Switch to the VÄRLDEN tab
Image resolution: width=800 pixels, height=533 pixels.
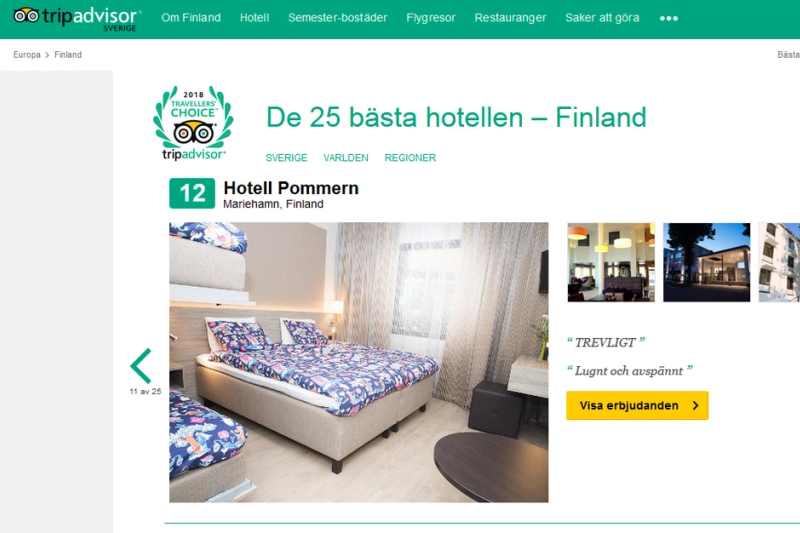[x=345, y=158]
